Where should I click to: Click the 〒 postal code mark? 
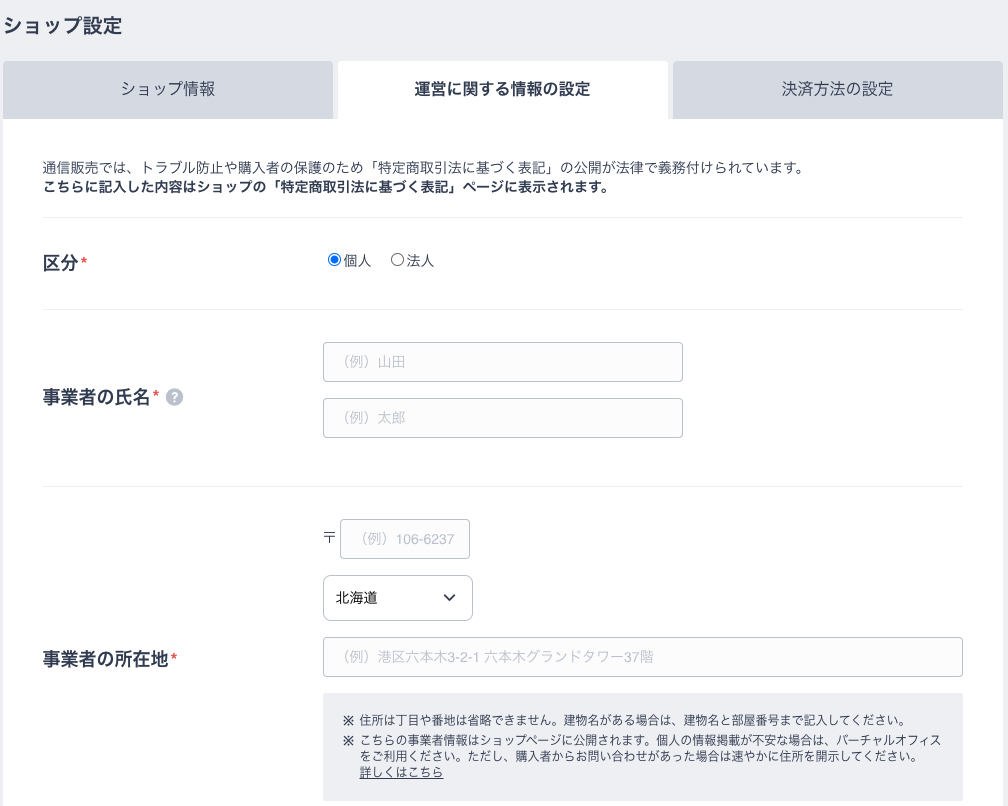coord(329,538)
